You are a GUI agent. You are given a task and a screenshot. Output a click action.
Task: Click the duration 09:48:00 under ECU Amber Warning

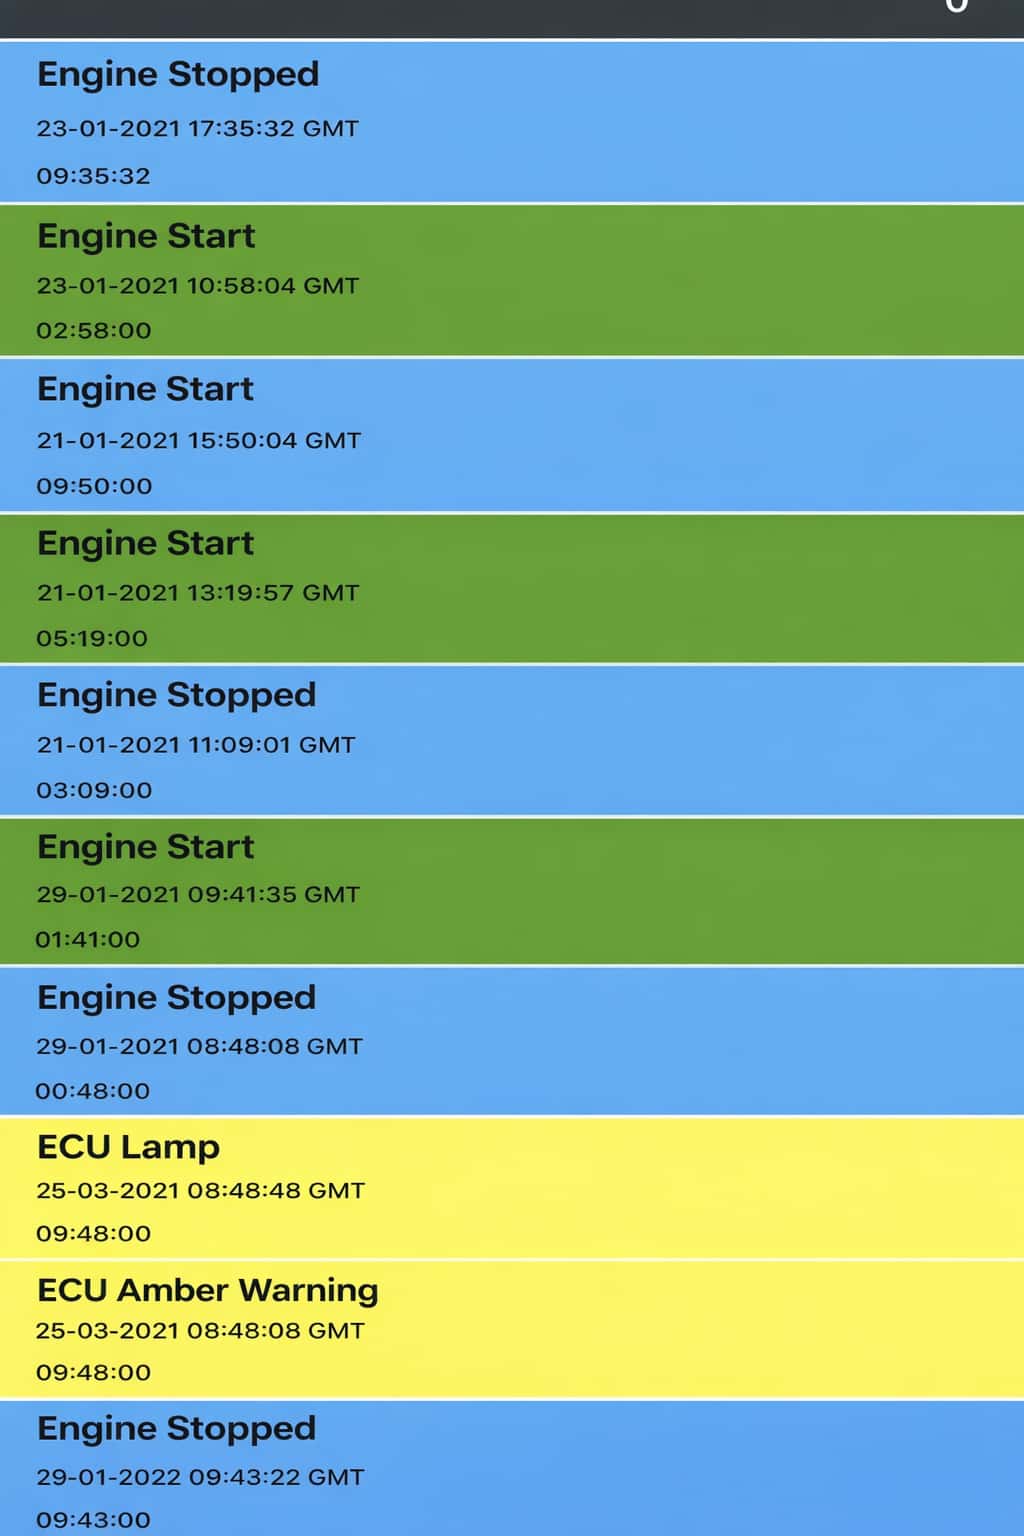(x=93, y=1372)
